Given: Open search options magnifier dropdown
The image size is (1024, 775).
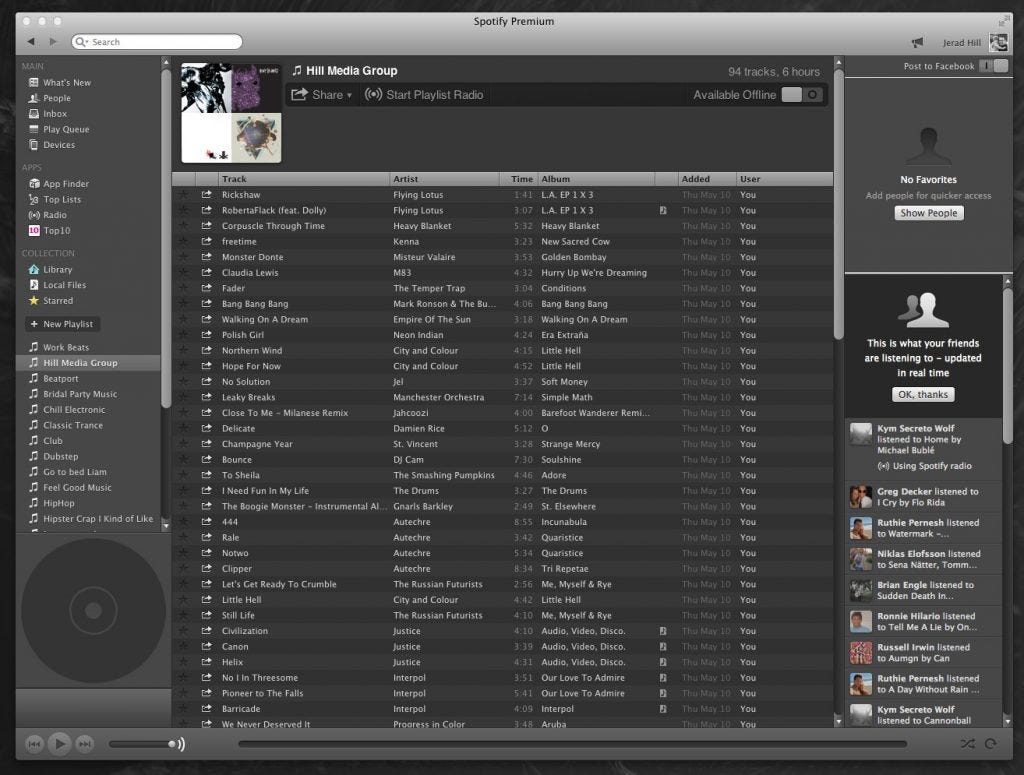Looking at the screenshot, I should click(82, 42).
